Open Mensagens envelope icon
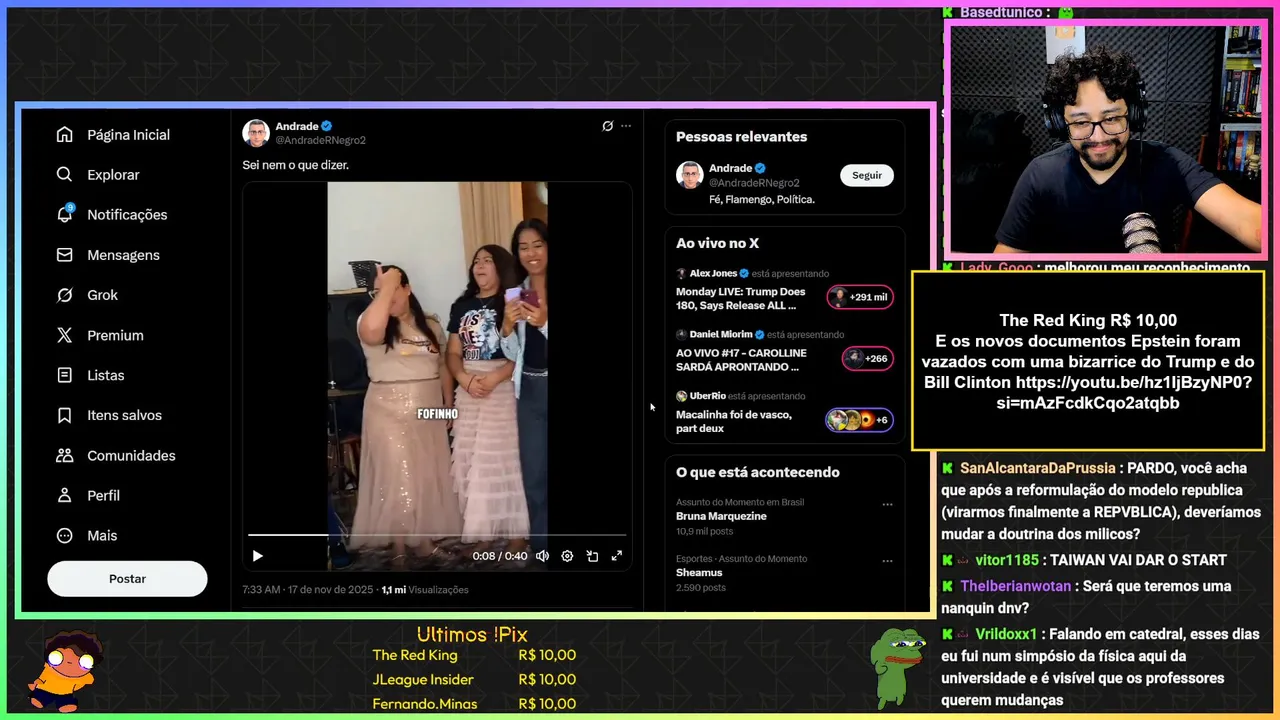Viewport: 1280px width, 720px height. (64, 255)
